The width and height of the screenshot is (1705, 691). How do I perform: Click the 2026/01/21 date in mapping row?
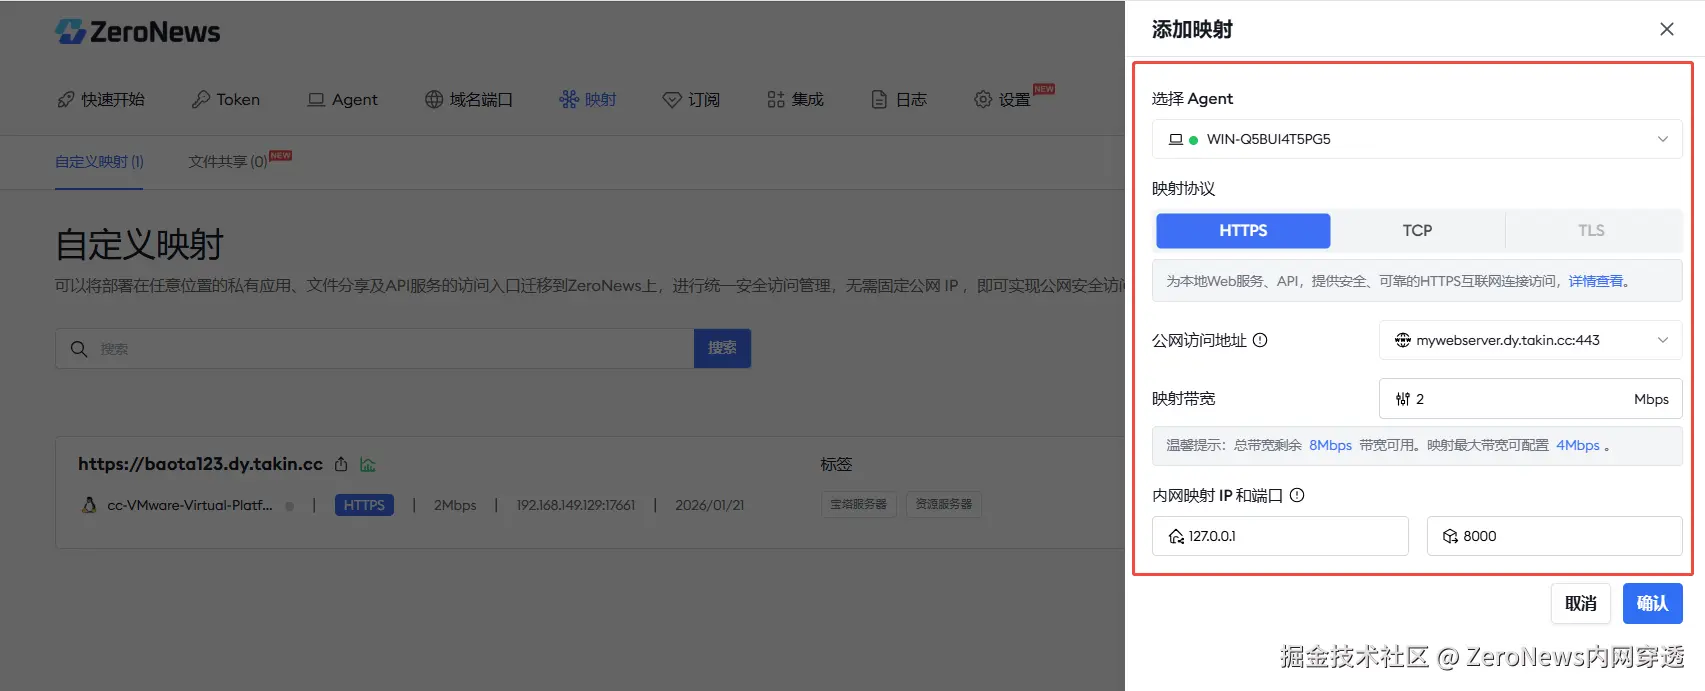(x=710, y=505)
